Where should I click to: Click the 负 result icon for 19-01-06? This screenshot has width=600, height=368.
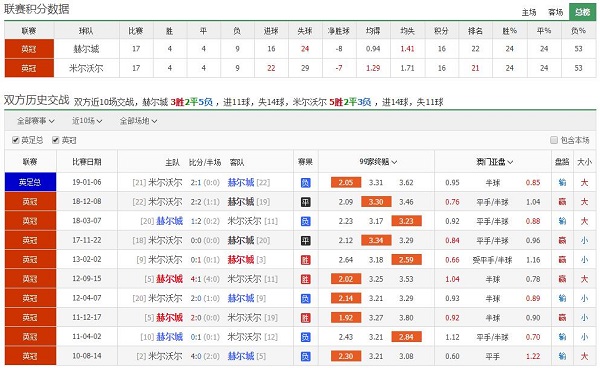(305, 183)
